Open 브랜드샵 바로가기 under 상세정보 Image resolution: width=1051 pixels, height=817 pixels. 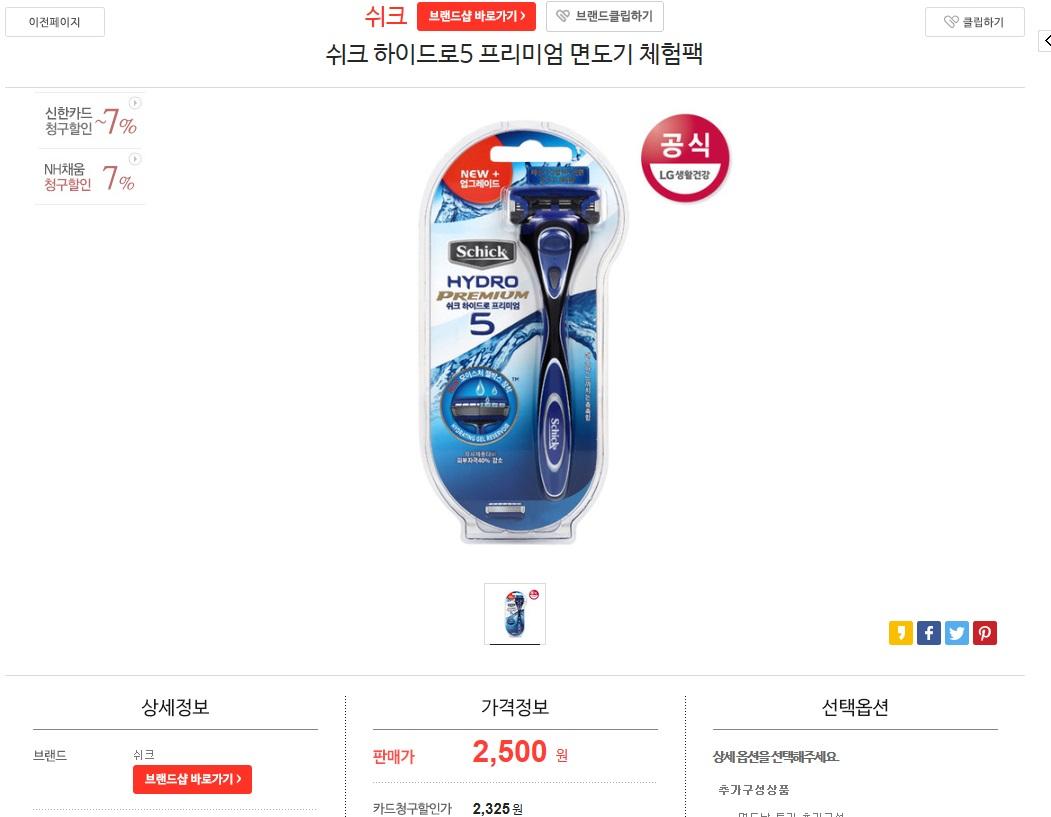[x=192, y=779]
